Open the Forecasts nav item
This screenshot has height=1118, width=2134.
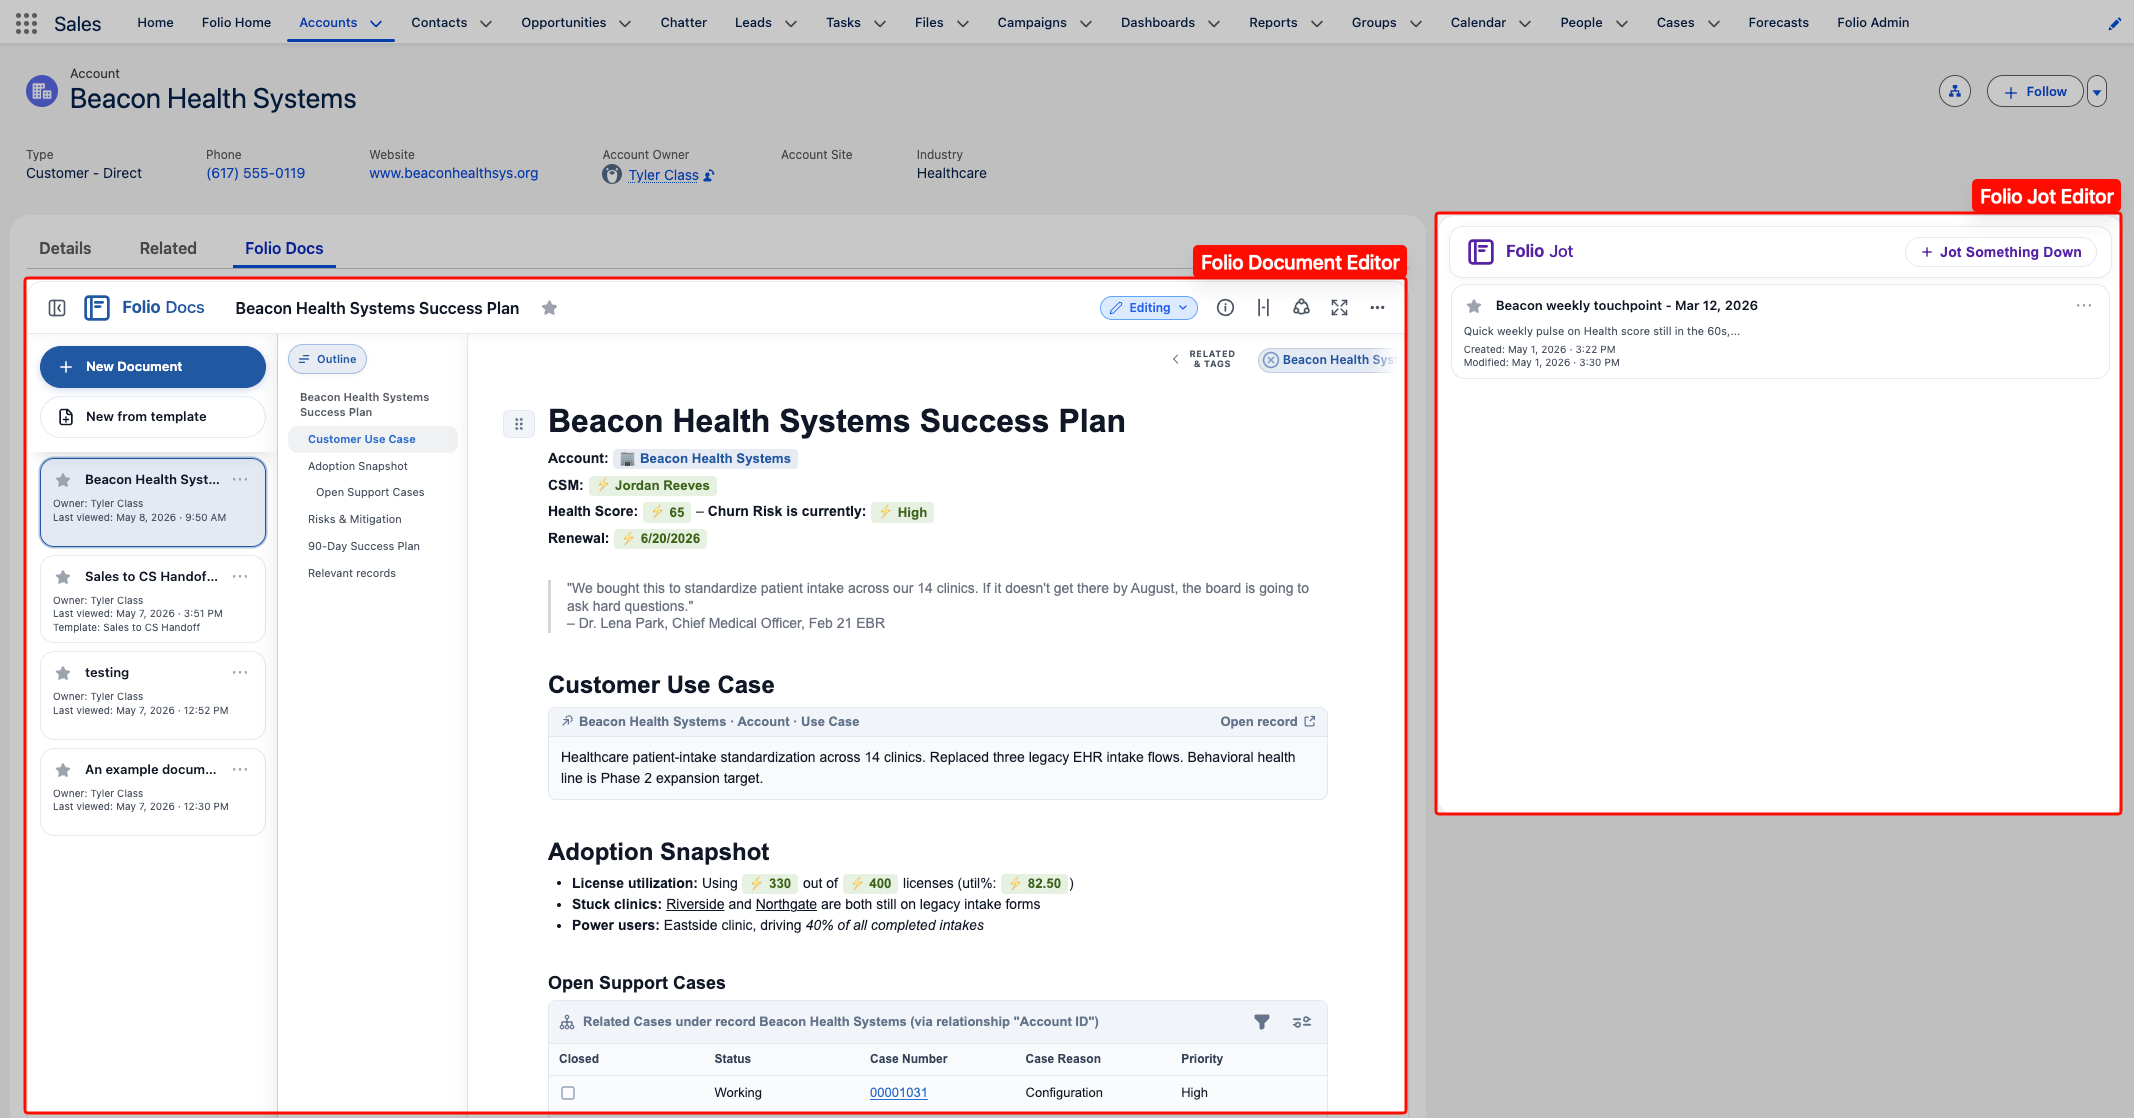[x=1778, y=23]
